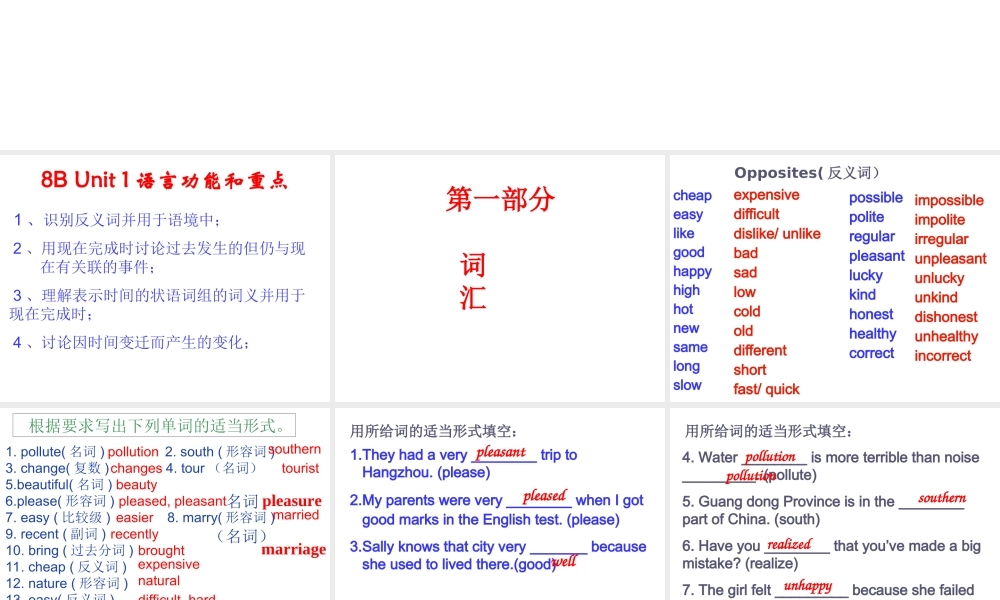
Task: Click the red word 'irregular'
Action: [941, 239]
